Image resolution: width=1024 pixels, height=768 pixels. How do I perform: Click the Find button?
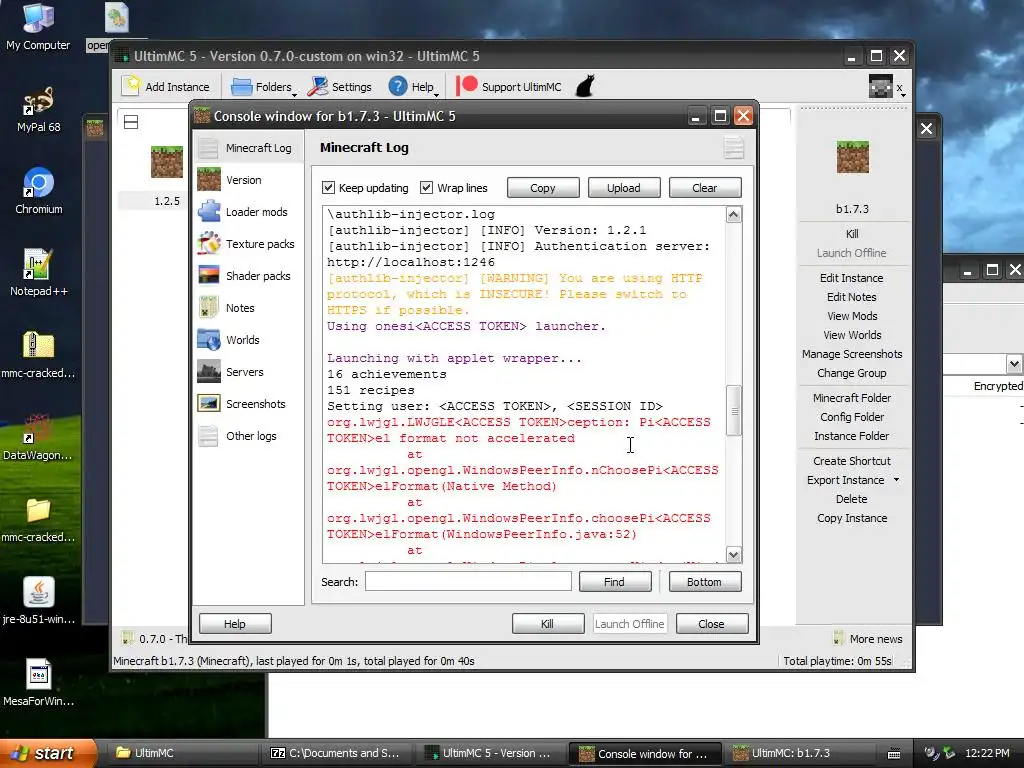click(x=615, y=581)
